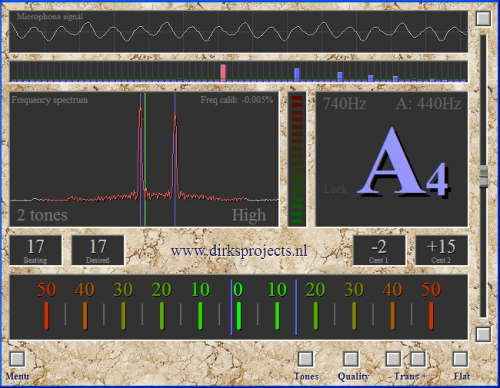Click the vertical slider thumb handle
500x388 pixels.
(483, 175)
